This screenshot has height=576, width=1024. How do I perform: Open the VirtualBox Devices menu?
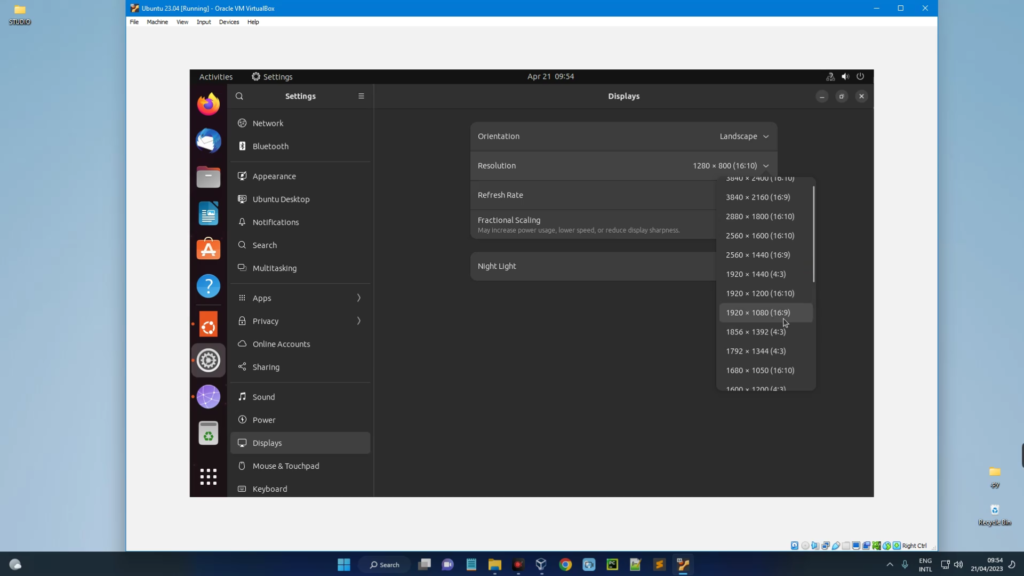coord(229,22)
